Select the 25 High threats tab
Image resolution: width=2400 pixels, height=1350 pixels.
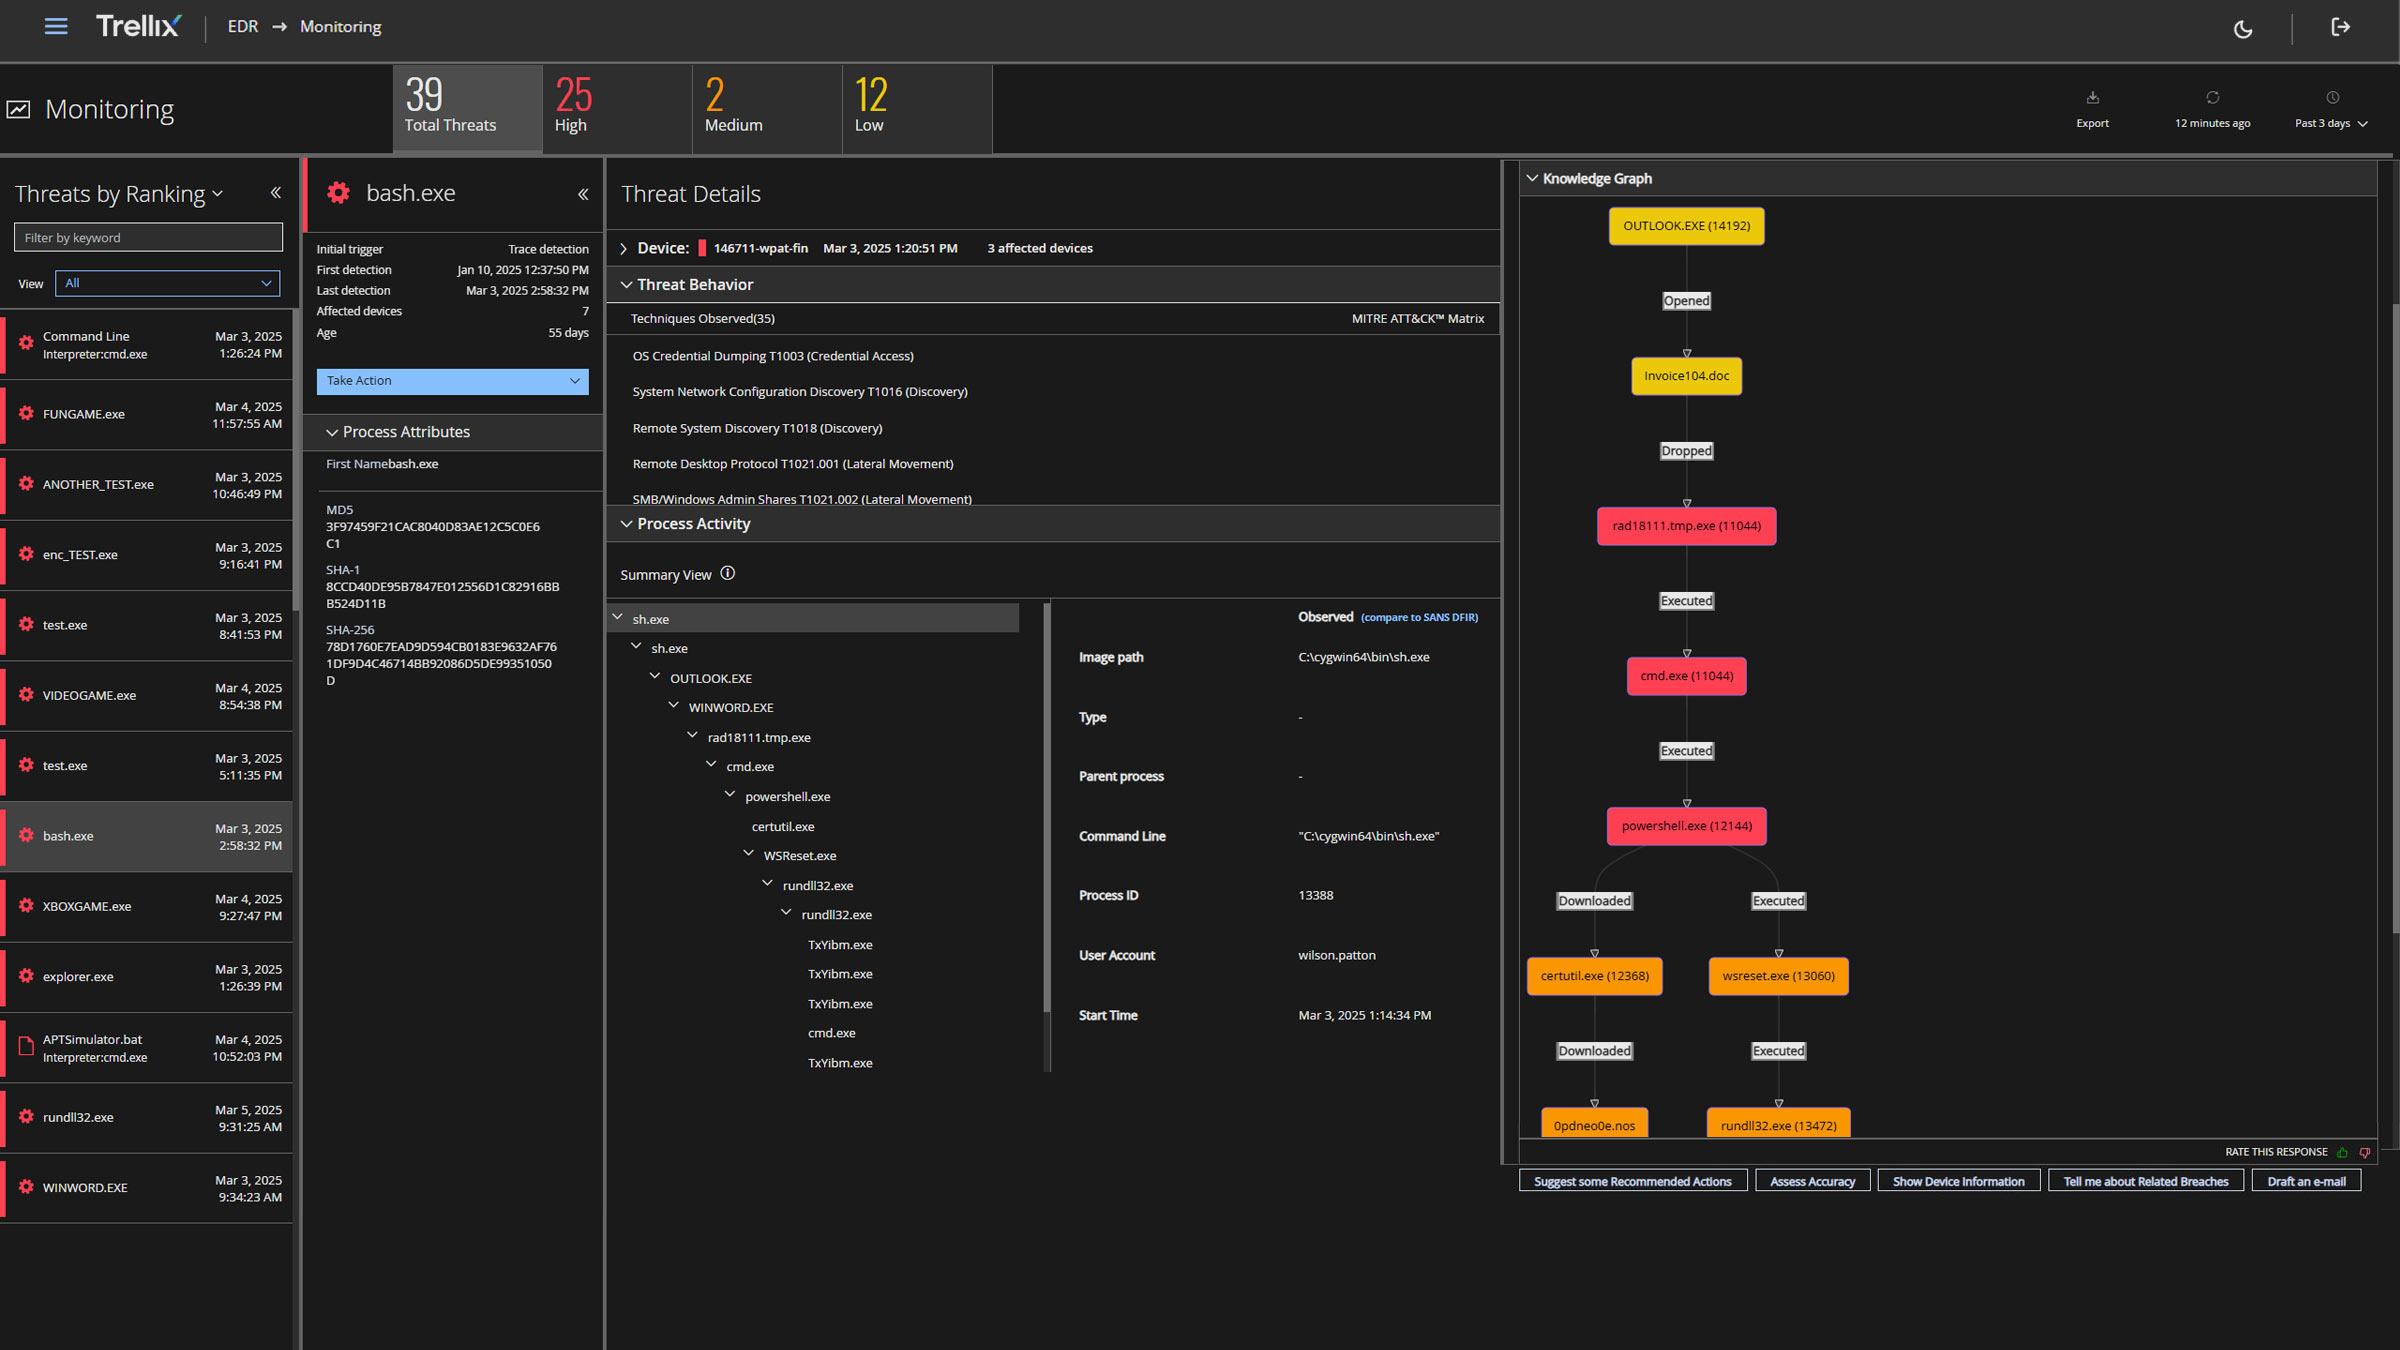[617, 108]
